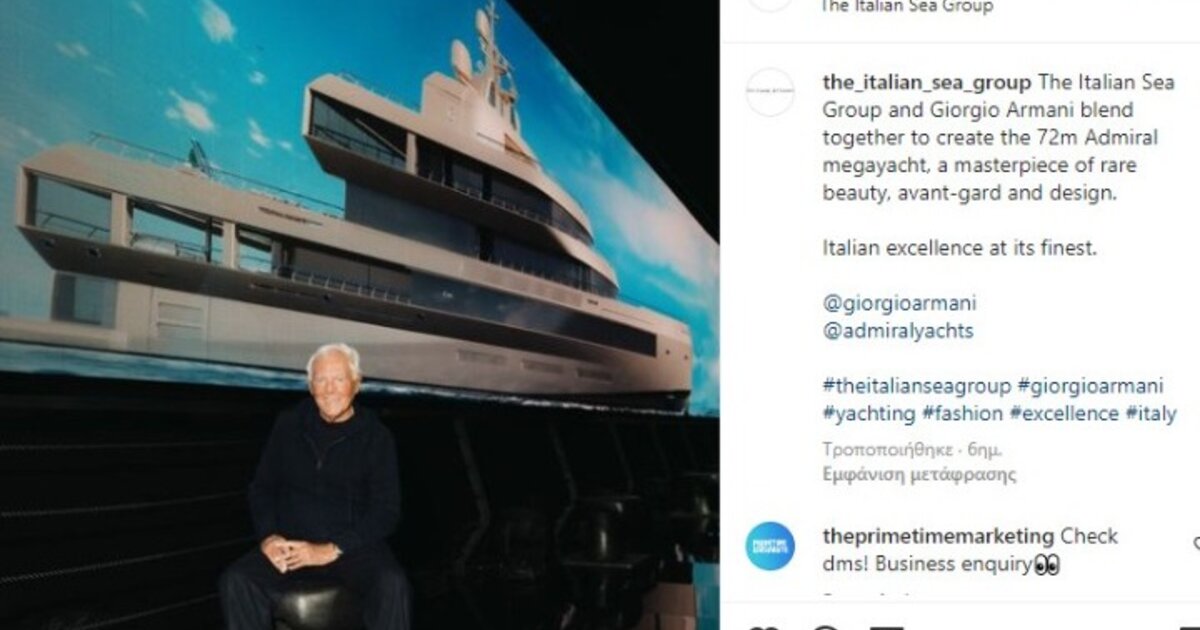
Task: Click the comment bubble icon below comments
Action: point(826,627)
